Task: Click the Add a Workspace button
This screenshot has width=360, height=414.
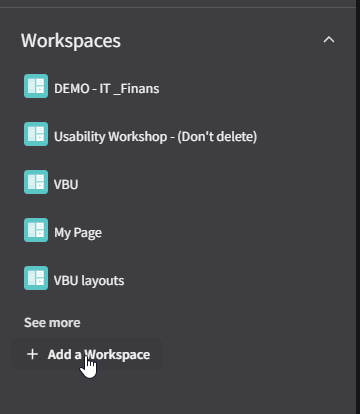Action: pos(87,354)
